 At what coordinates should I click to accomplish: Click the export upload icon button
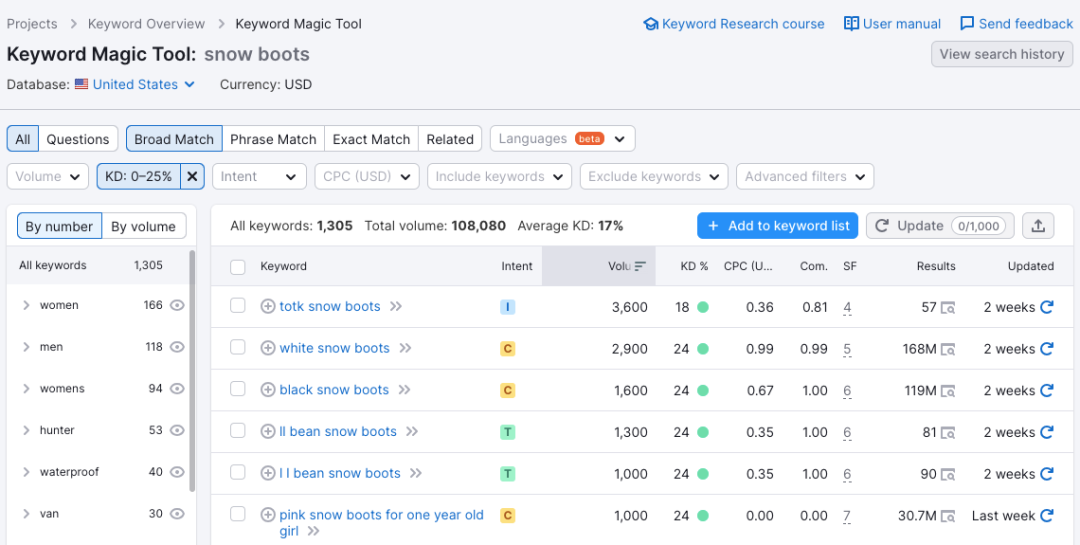coord(1038,225)
